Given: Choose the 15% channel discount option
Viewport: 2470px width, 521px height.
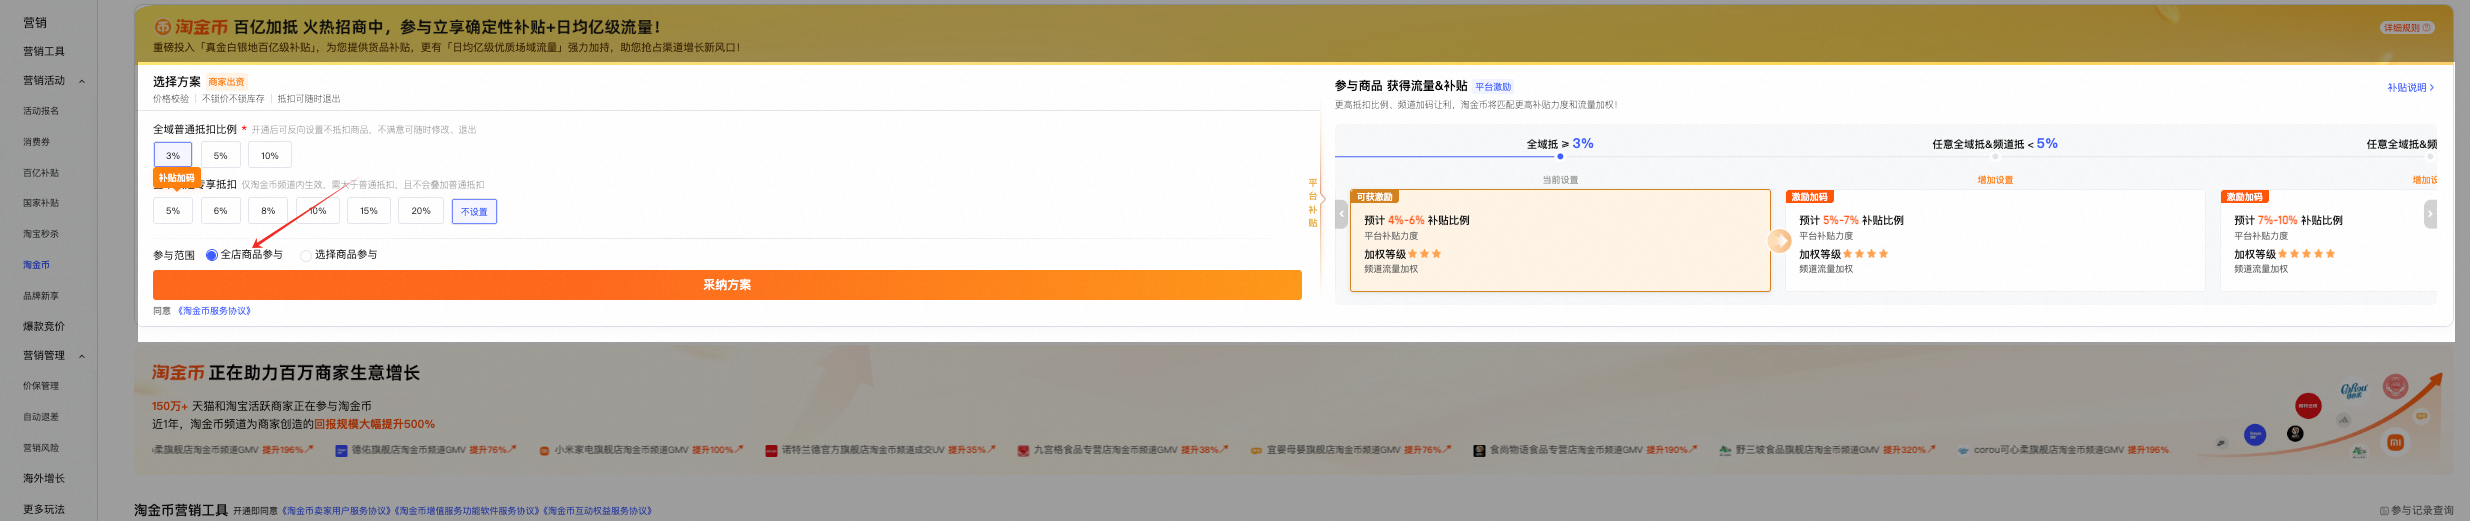Looking at the screenshot, I should (369, 211).
